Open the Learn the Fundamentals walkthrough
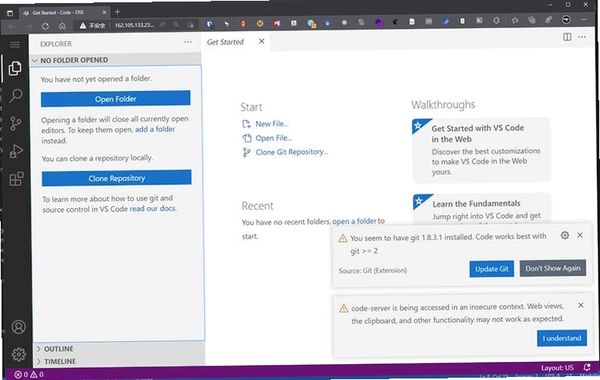The width and height of the screenshot is (600, 380). click(482, 209)
